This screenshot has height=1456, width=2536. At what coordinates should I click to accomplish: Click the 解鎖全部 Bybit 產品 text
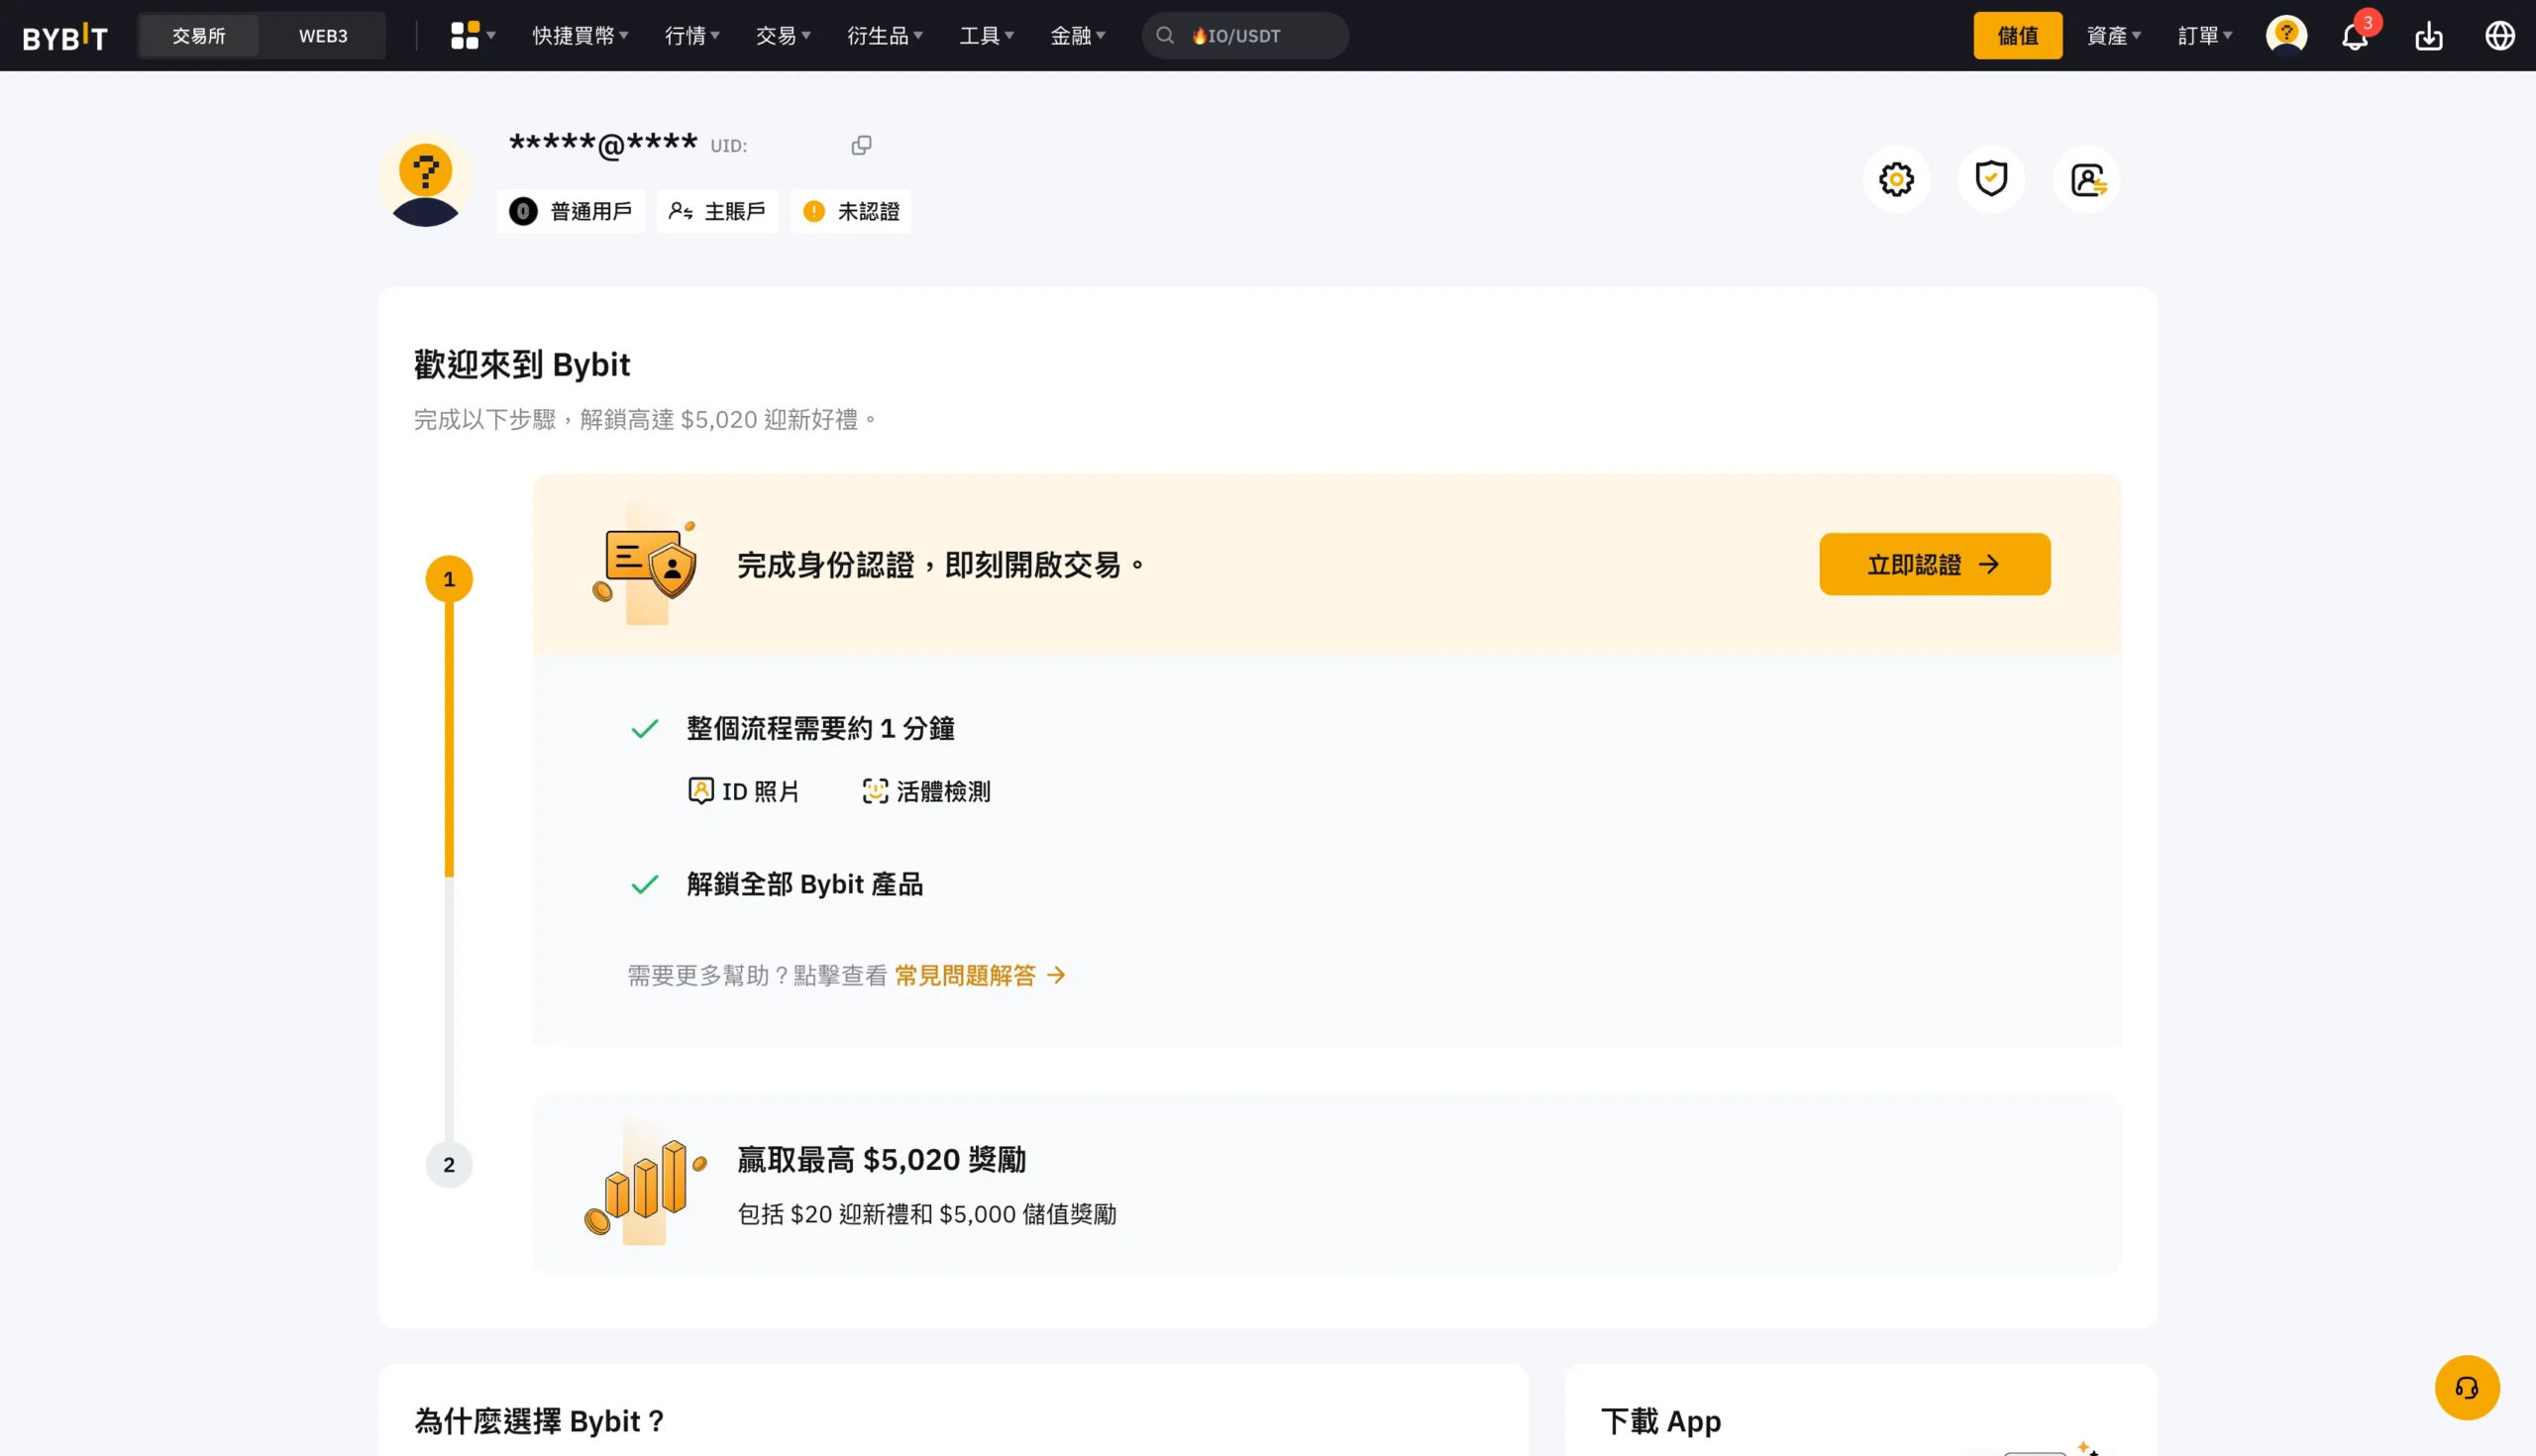point(804,885)
